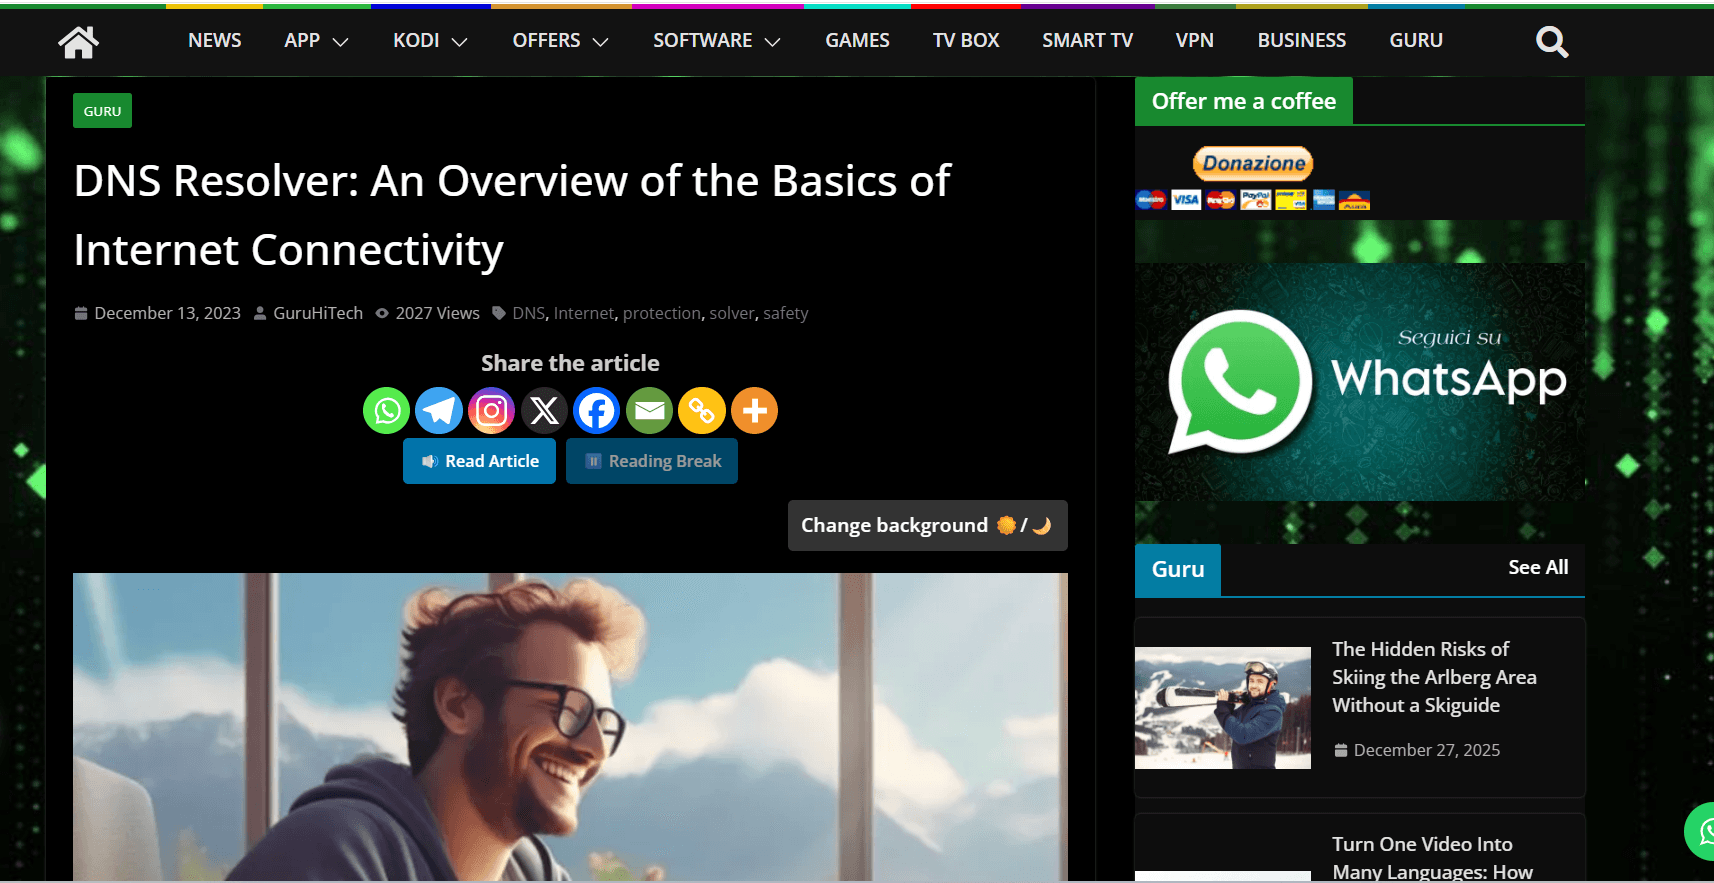This screenshot has height=883, width=1714.
Task: Go to the home page icon
Action: 78,42
